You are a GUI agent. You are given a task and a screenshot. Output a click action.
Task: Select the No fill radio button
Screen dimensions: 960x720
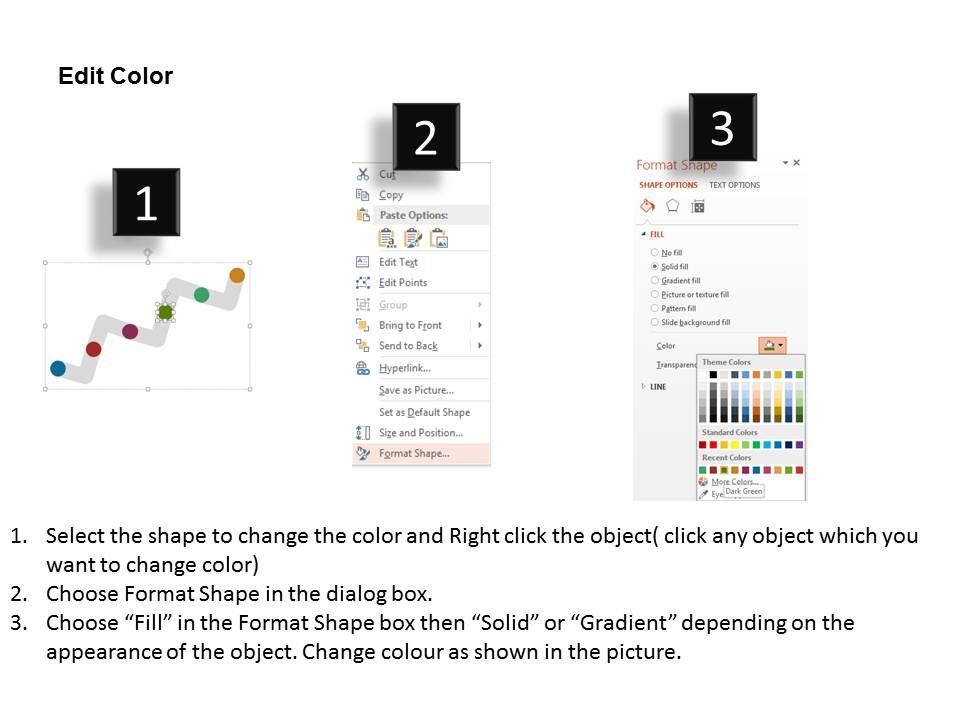pyautogui.click(x=655, y=253)
